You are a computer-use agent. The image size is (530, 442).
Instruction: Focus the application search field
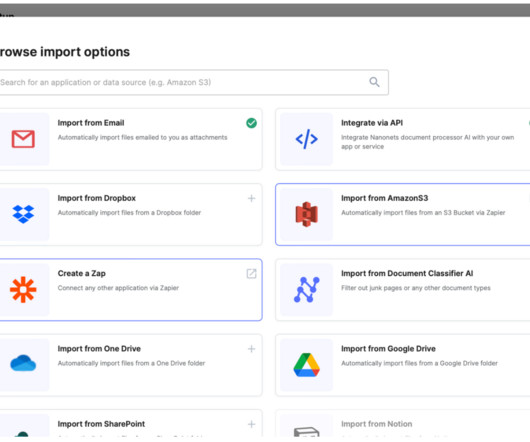coord(194,82)
